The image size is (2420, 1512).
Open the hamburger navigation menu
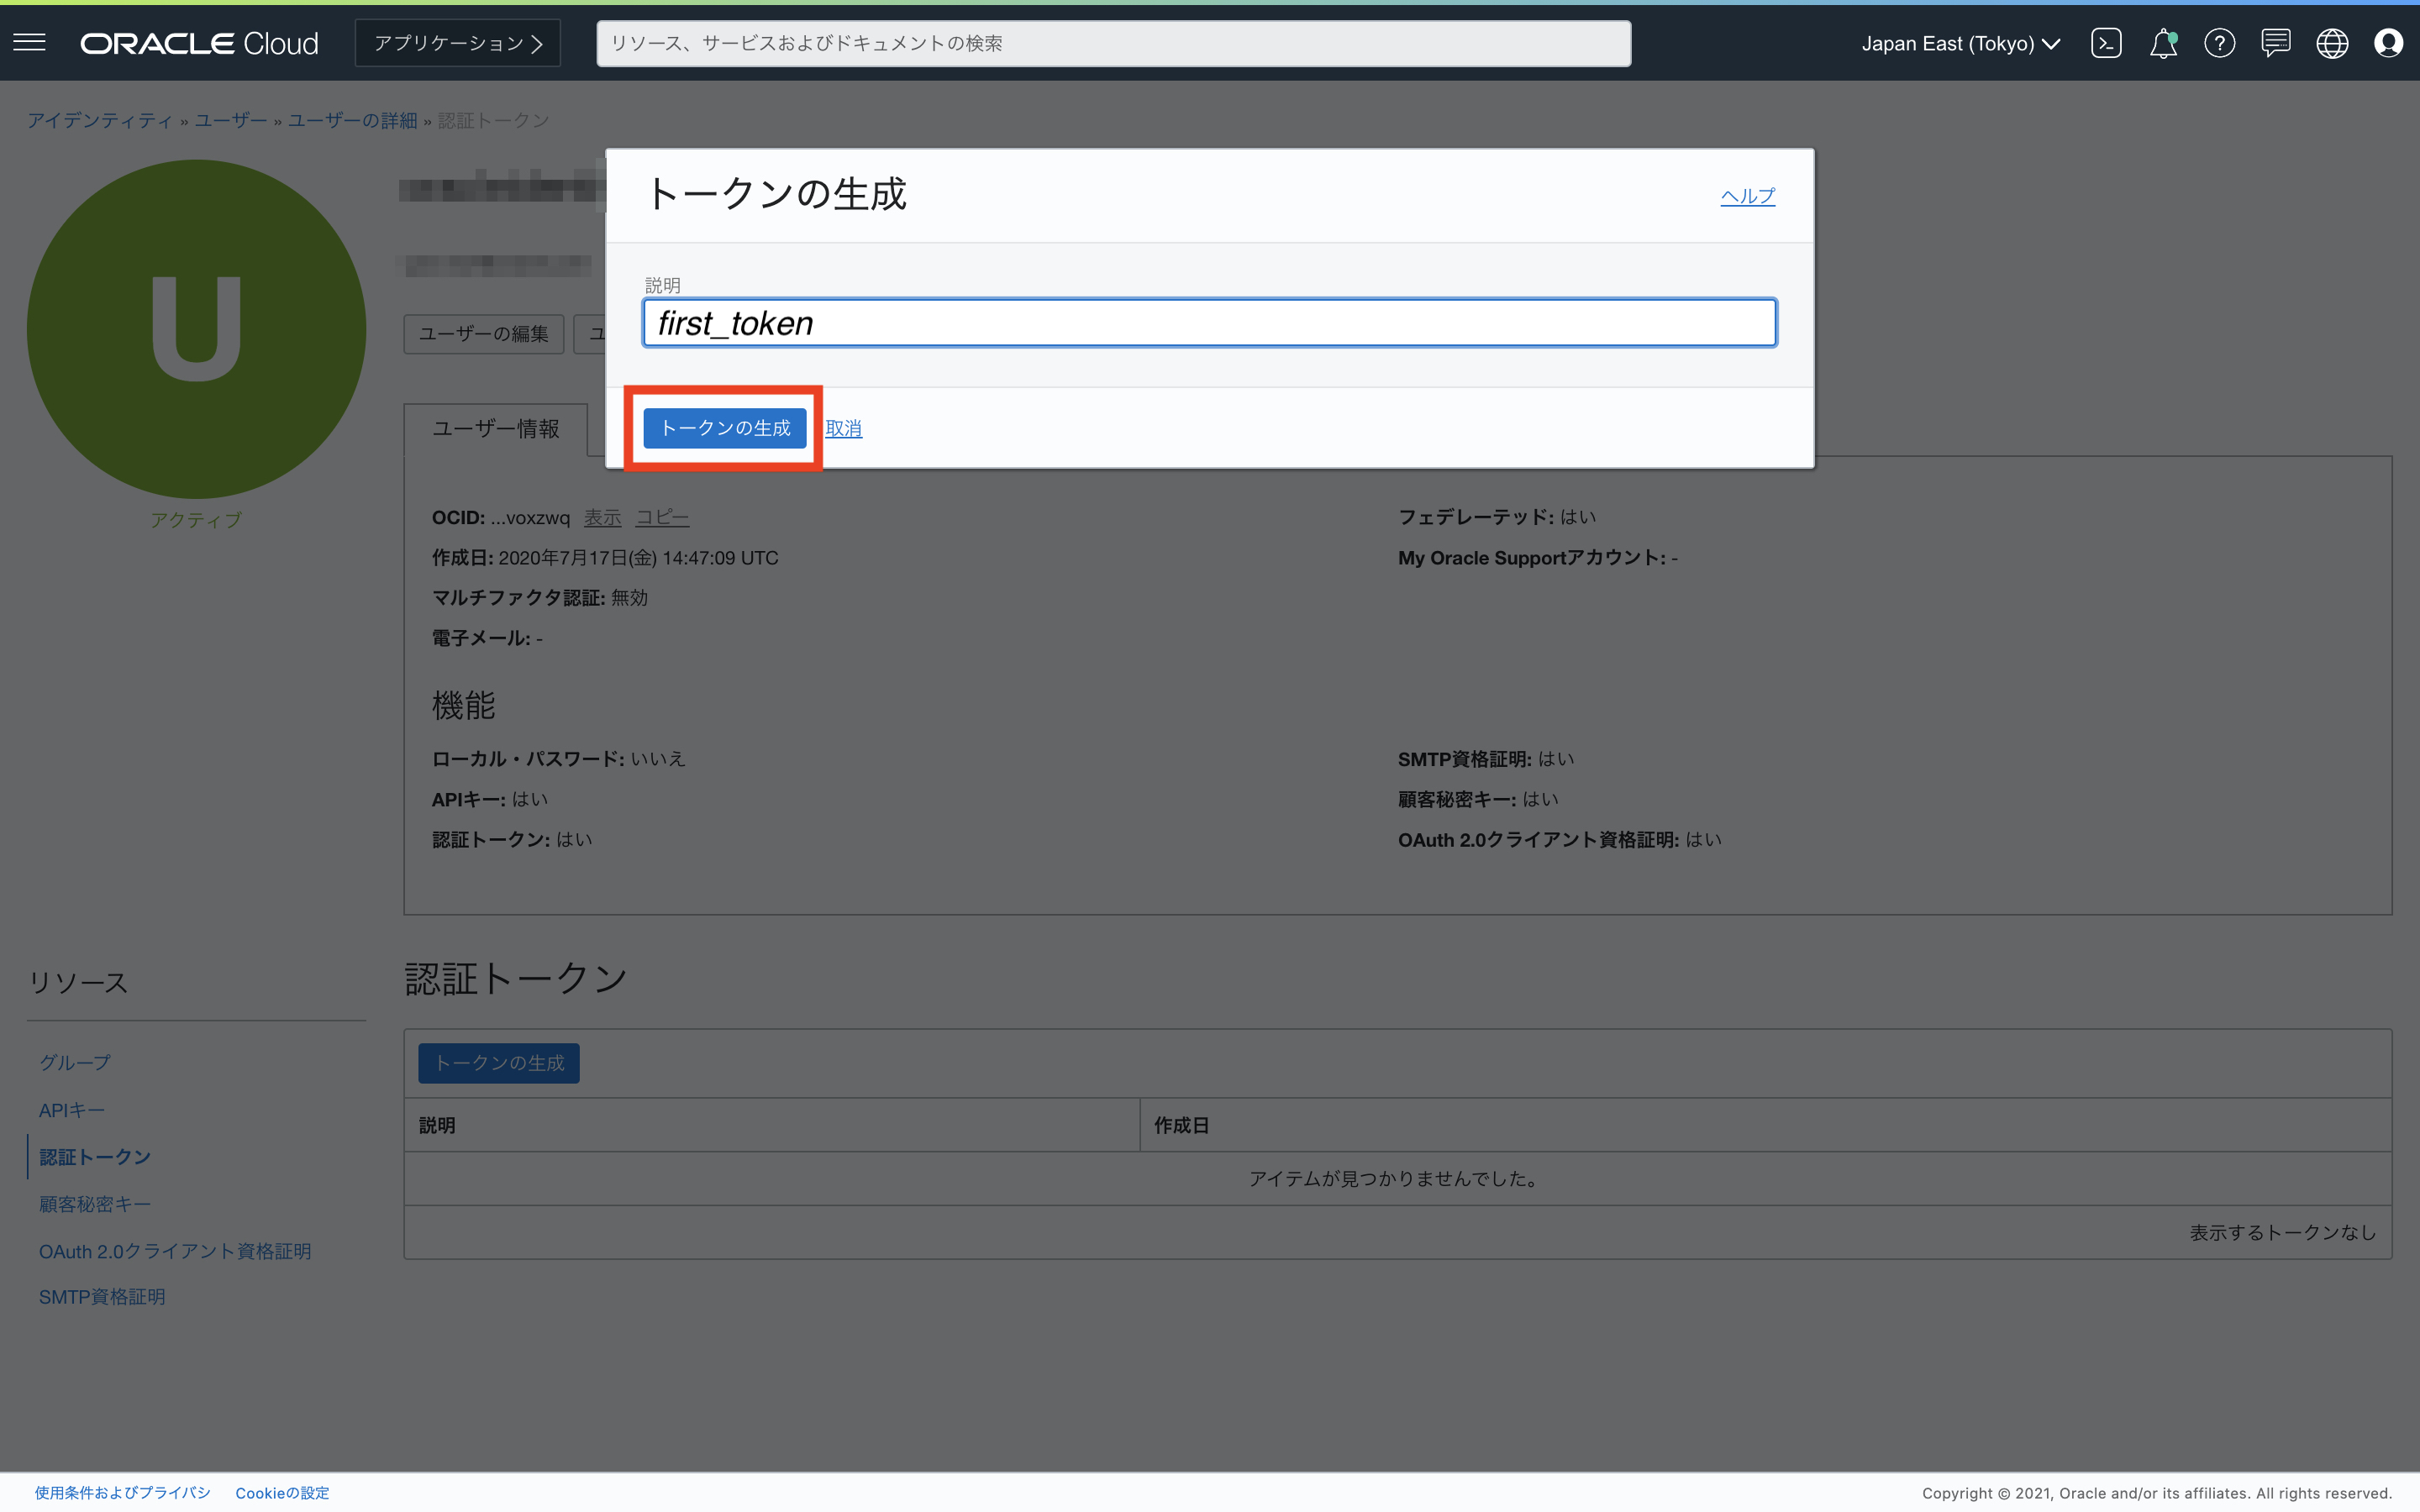pos(29,42)
